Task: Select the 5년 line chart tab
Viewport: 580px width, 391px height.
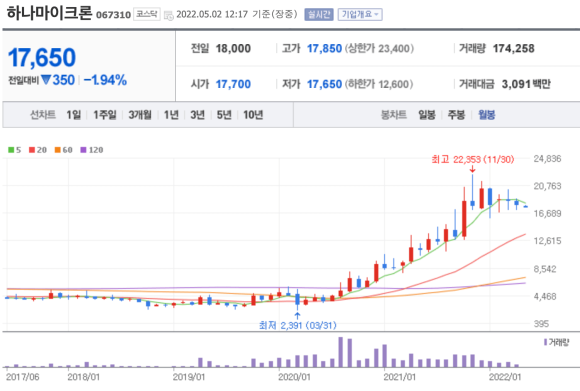Action: click(x=224, y=115)
